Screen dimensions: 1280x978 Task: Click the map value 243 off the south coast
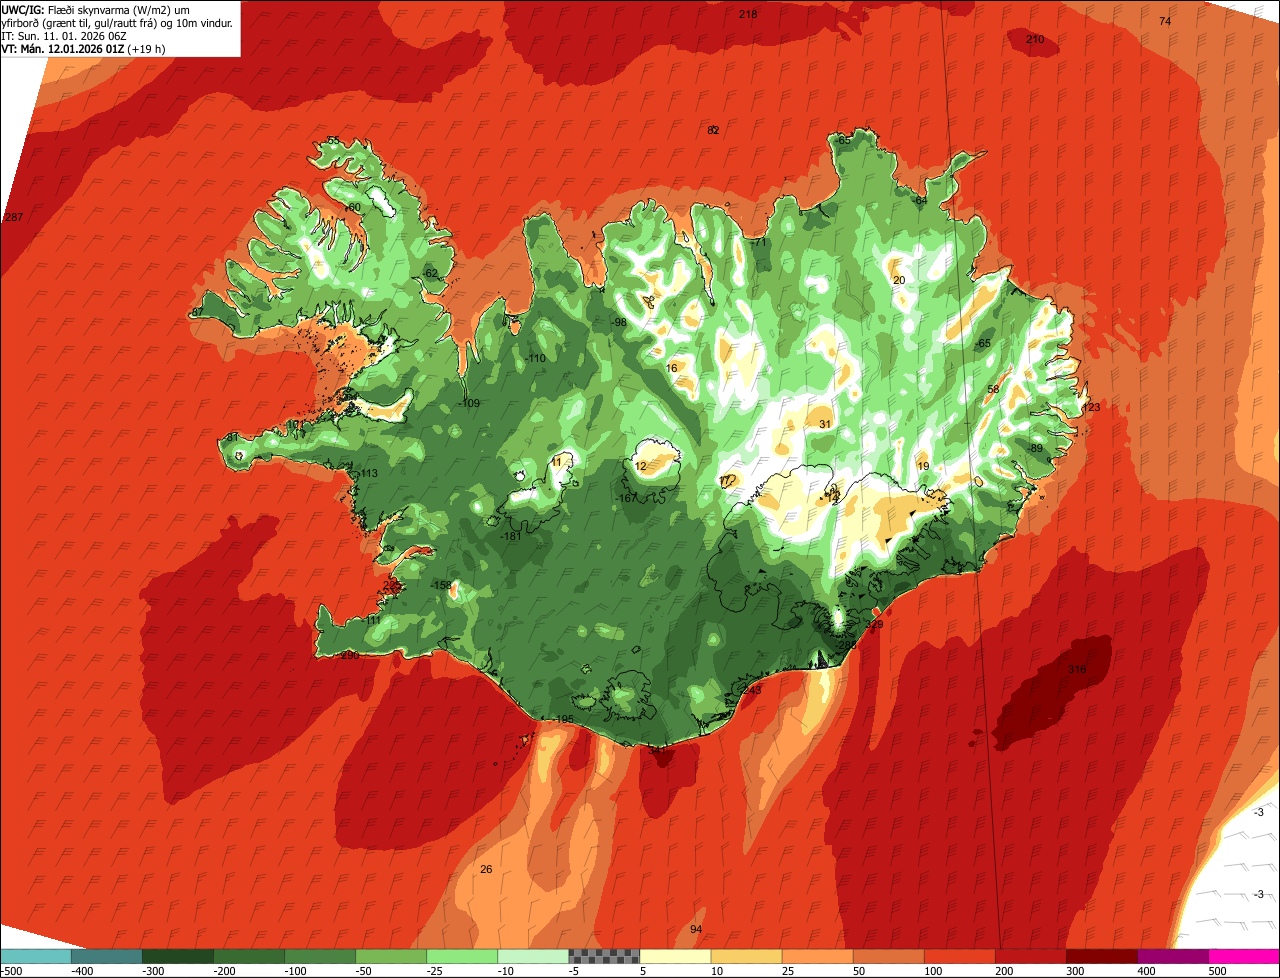752,690
